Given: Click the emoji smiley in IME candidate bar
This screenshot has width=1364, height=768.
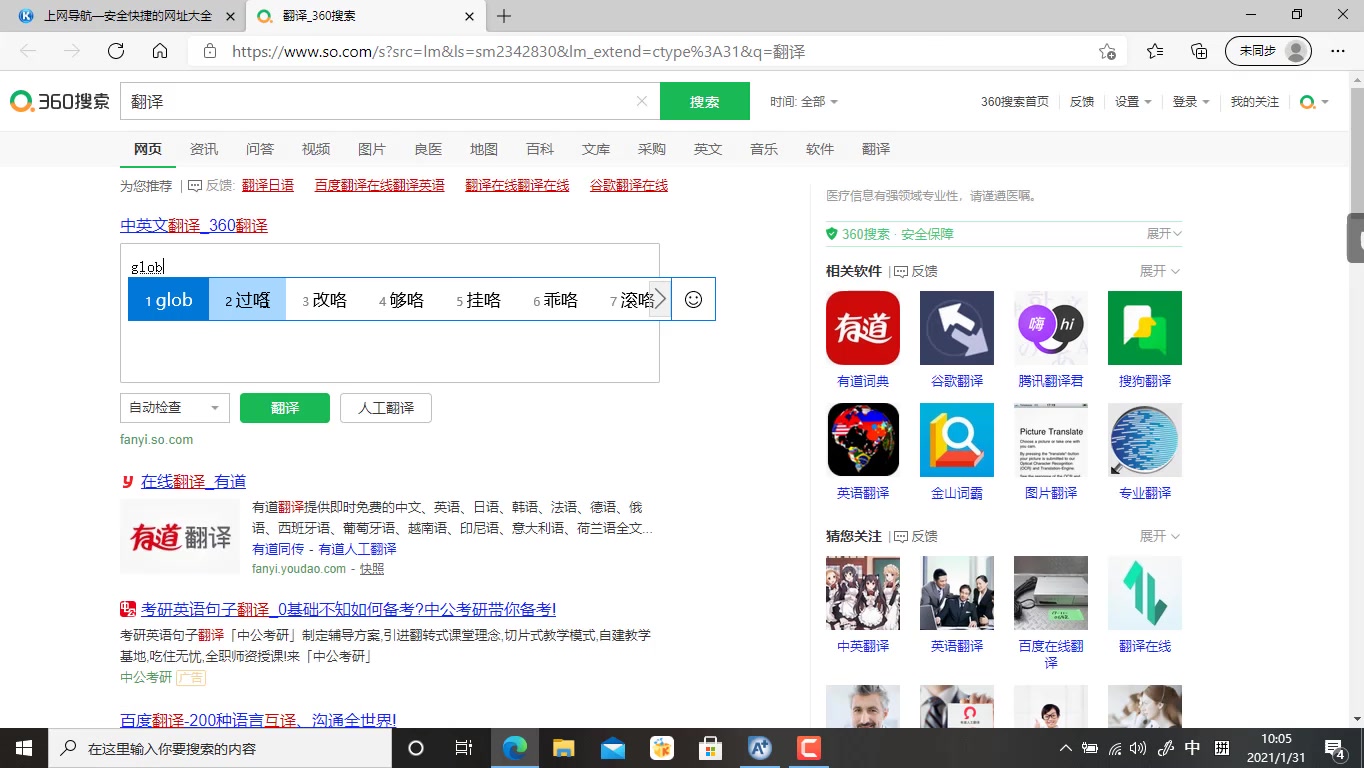Looking at the screenshot, I should (693, 299).
